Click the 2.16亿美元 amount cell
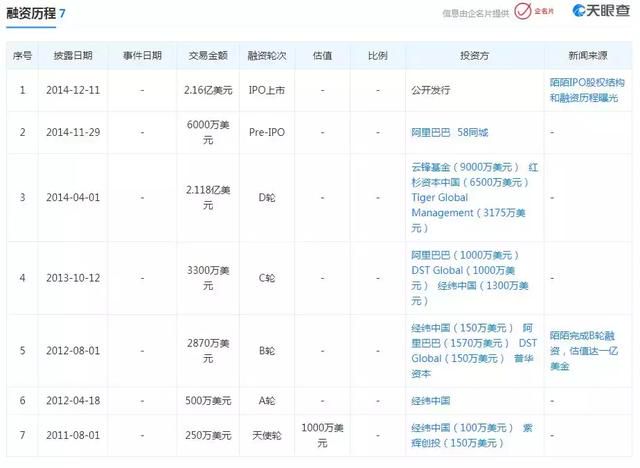Screen dimensions: 640x468 pos(208,90)
